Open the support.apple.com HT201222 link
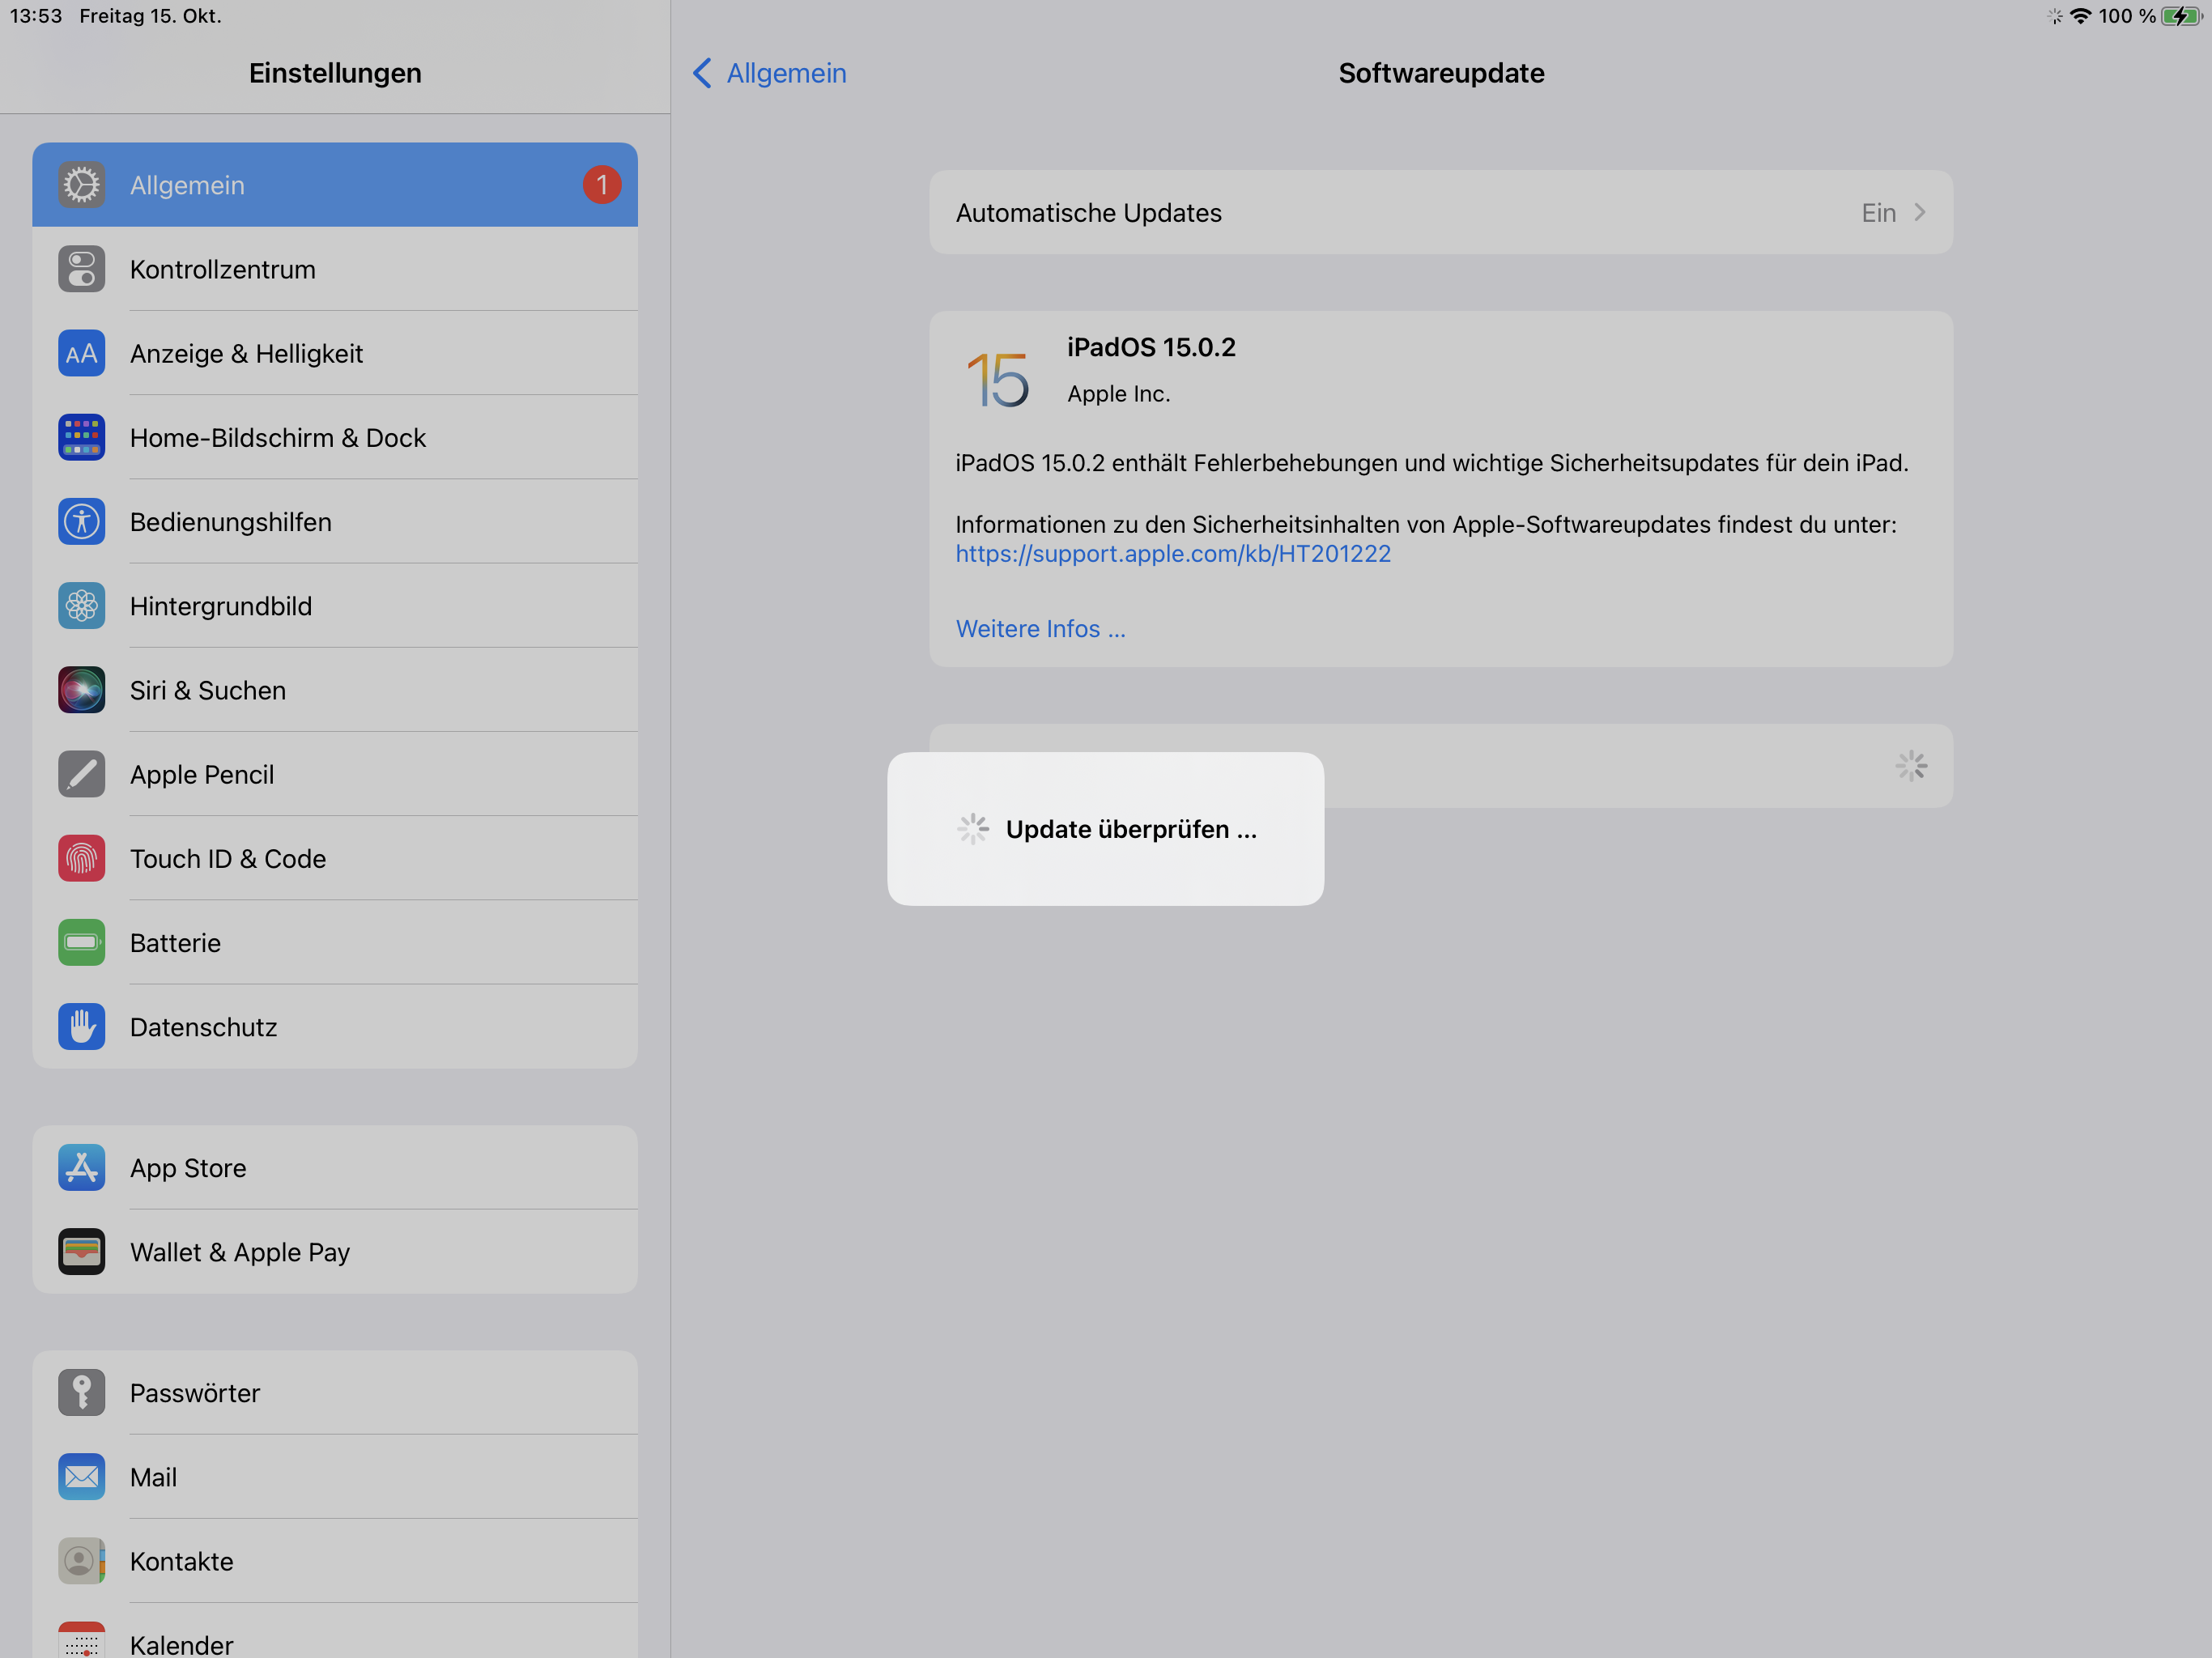This screenshot has height=1658, width=2212. pyautogui.click(x=1172, y=554)
